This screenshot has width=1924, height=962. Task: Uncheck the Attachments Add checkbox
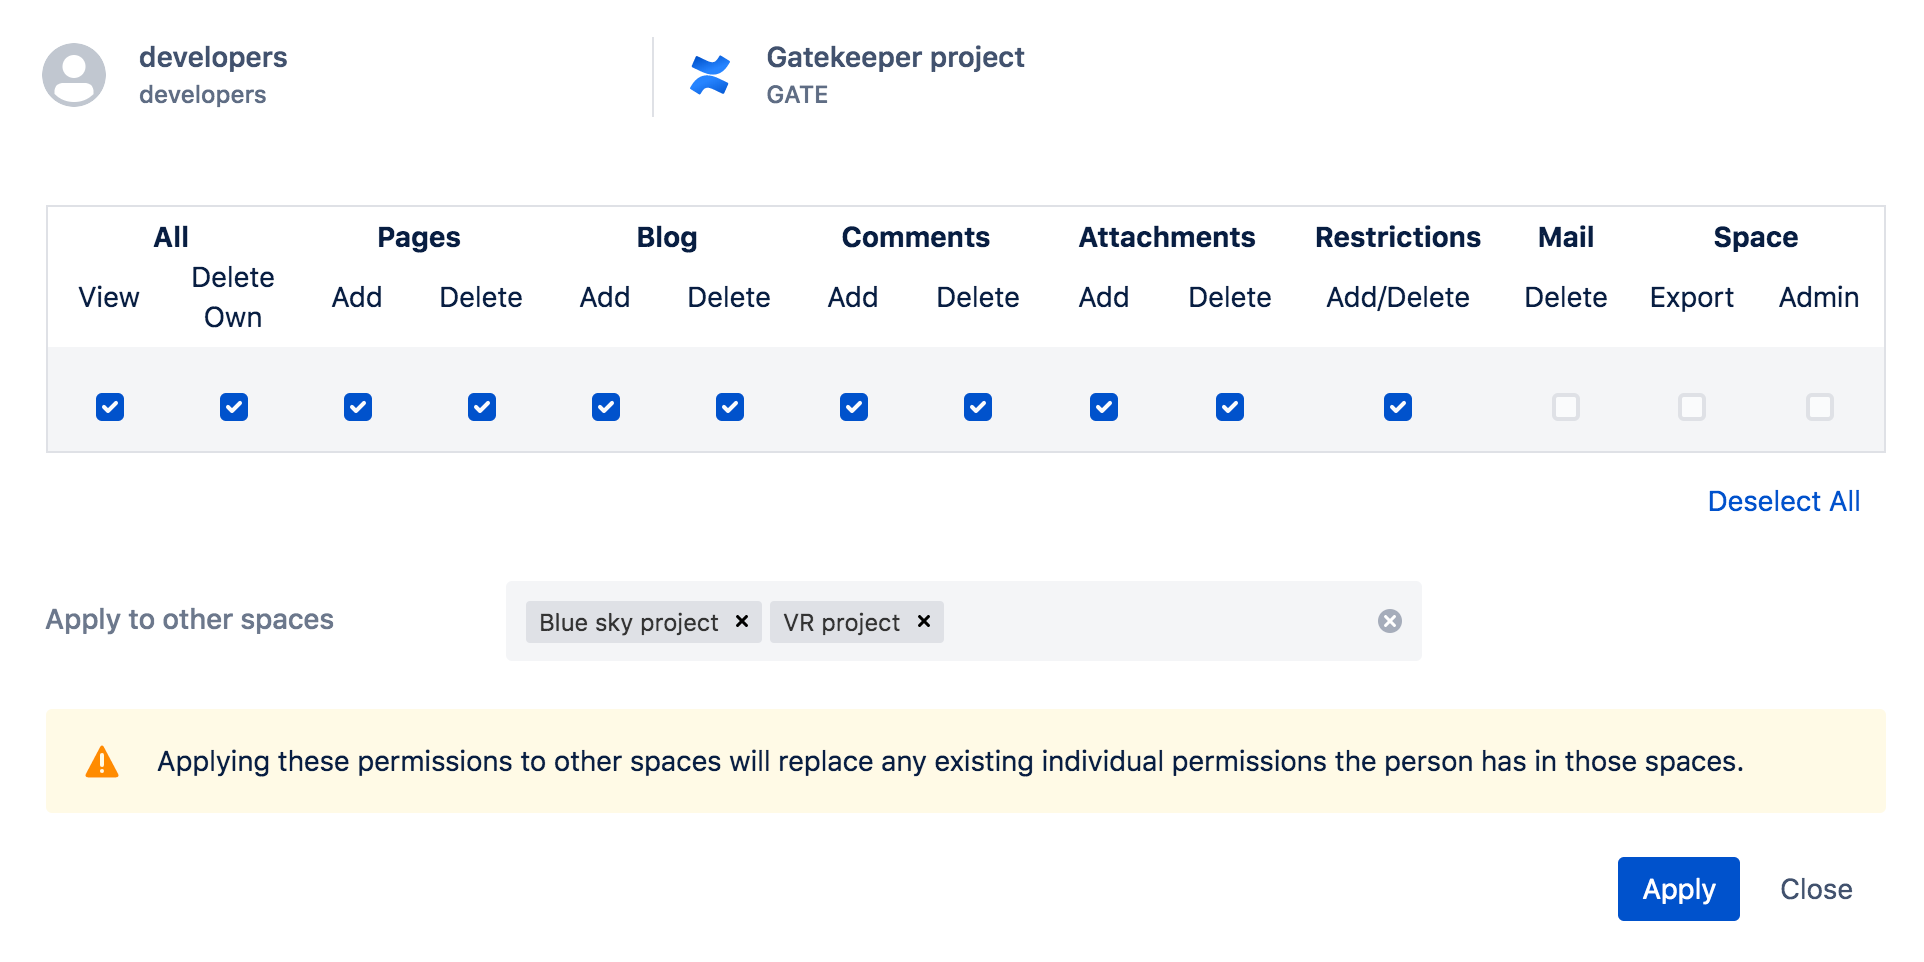click(1104, 407)
